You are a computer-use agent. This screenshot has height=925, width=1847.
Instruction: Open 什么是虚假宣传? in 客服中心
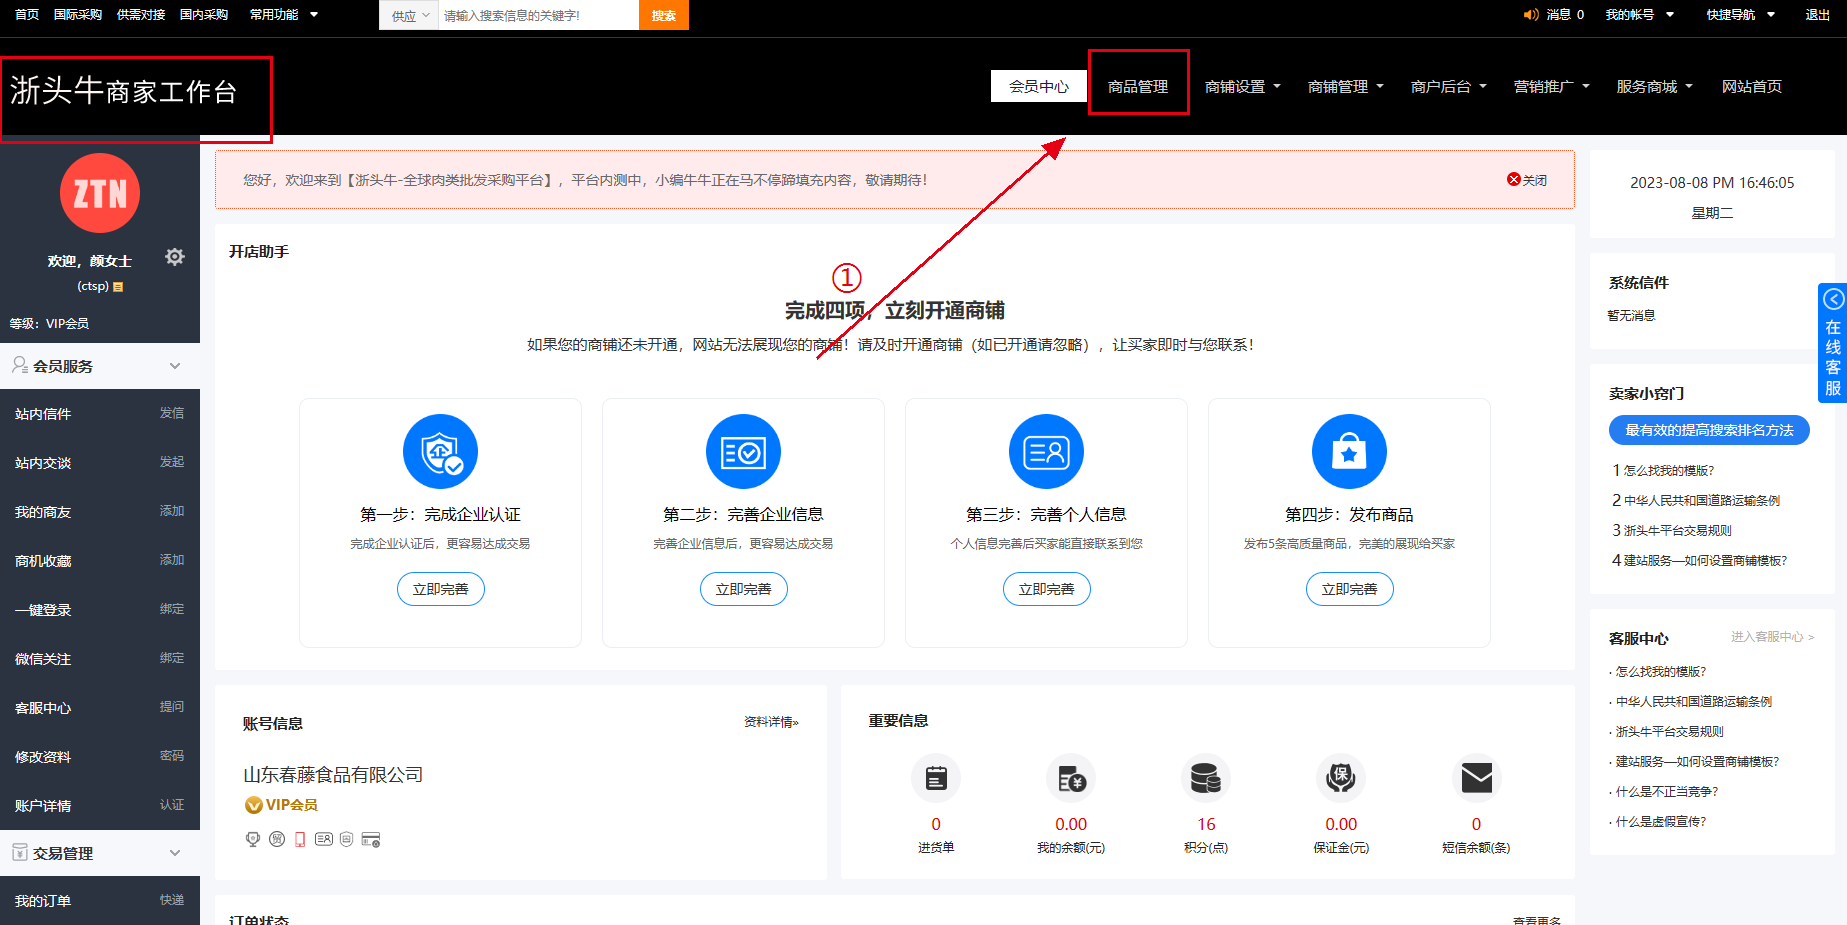[1661, 822]
